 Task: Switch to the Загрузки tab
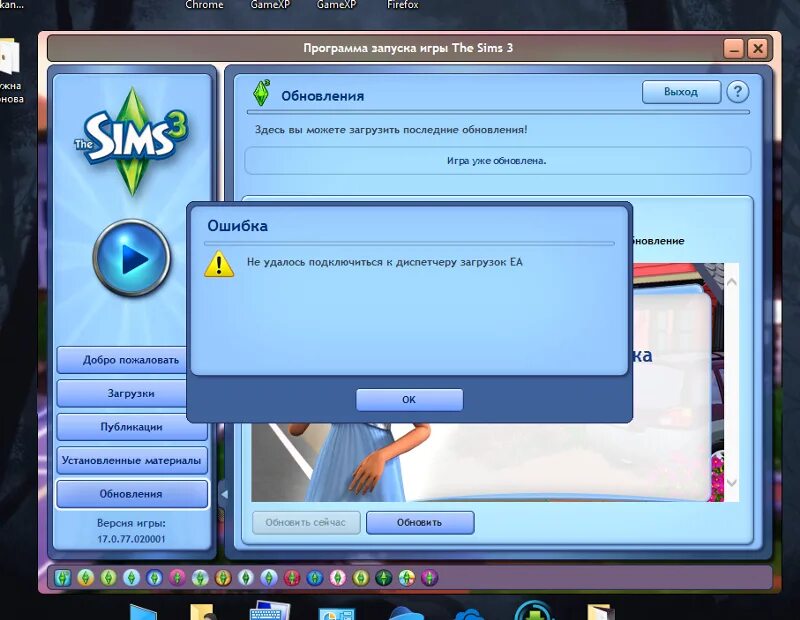click(x=122, y=393)
